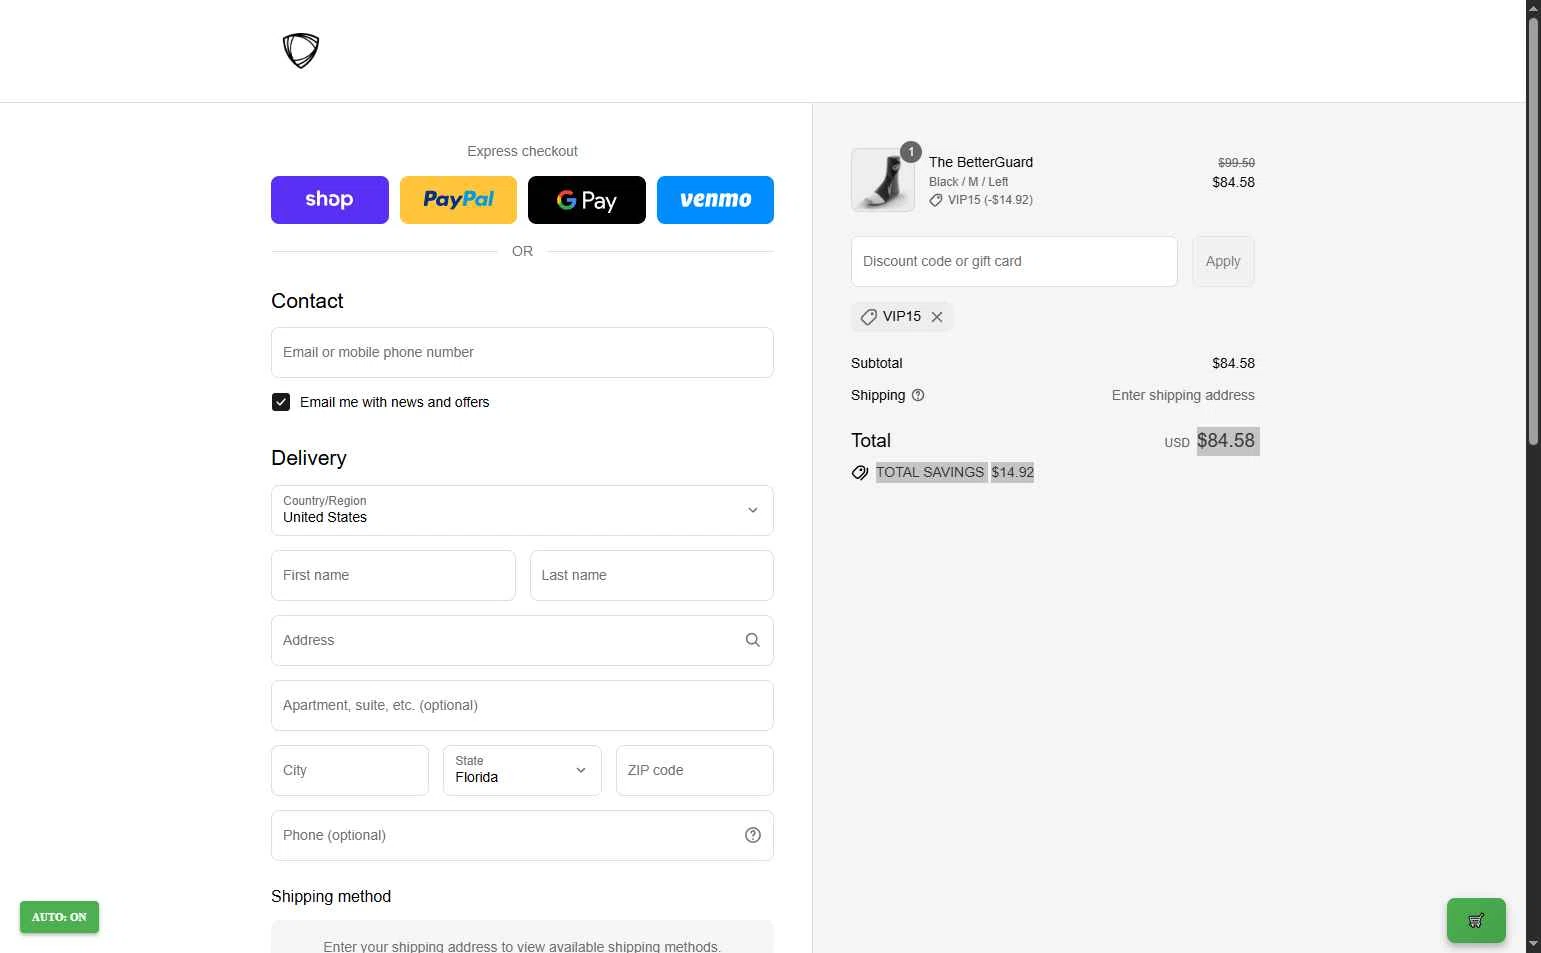The image size is (1541, 953).
Task: Click the Total Savings tag icon
Action: coord(860,472)
